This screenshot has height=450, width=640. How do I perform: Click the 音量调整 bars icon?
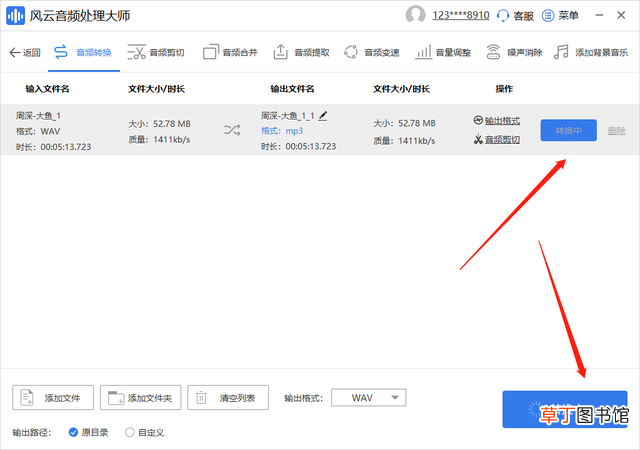[x=423, y=52]
